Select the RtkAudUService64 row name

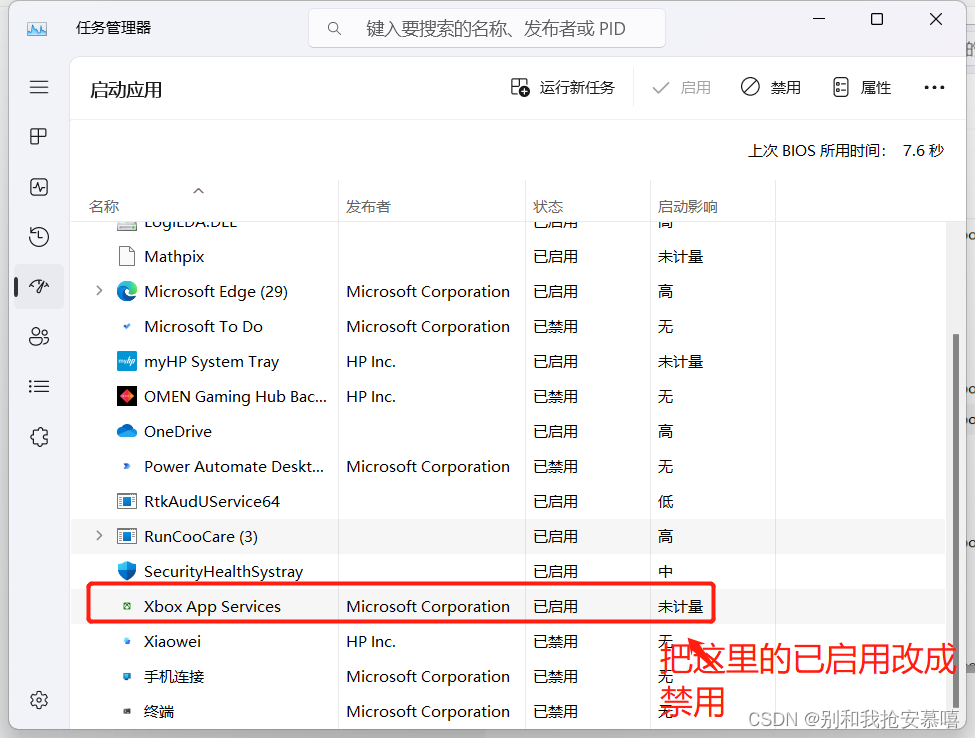point(212,502)
